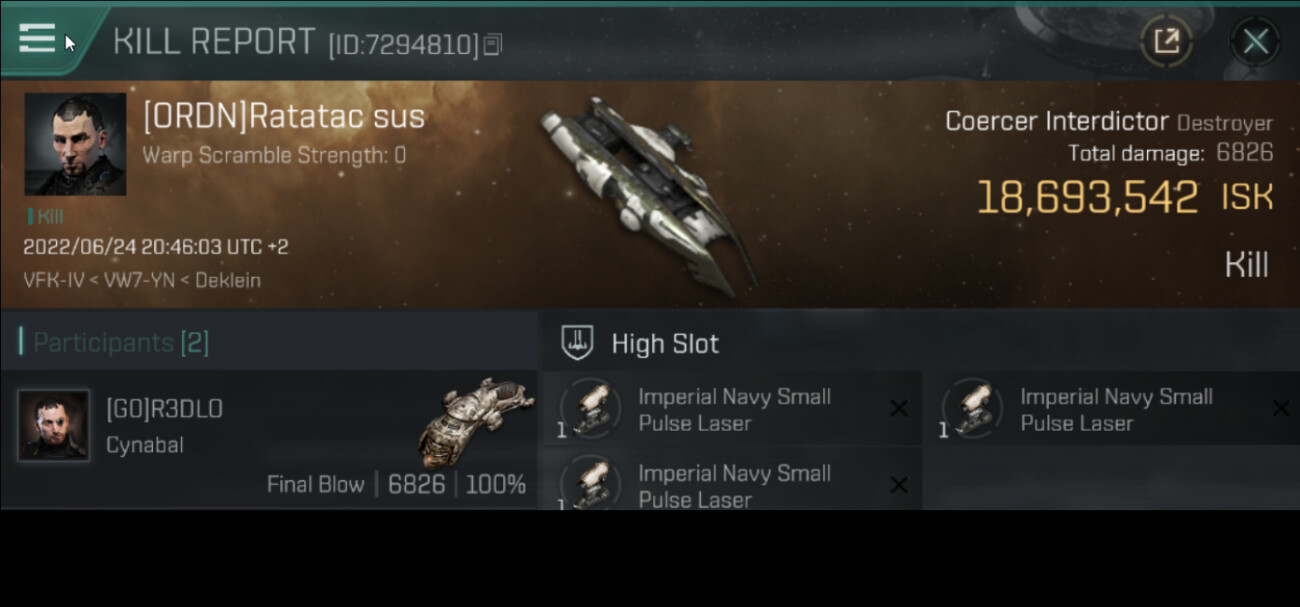Open the [GO]R3DLO participant name

(x=165, y=409)
